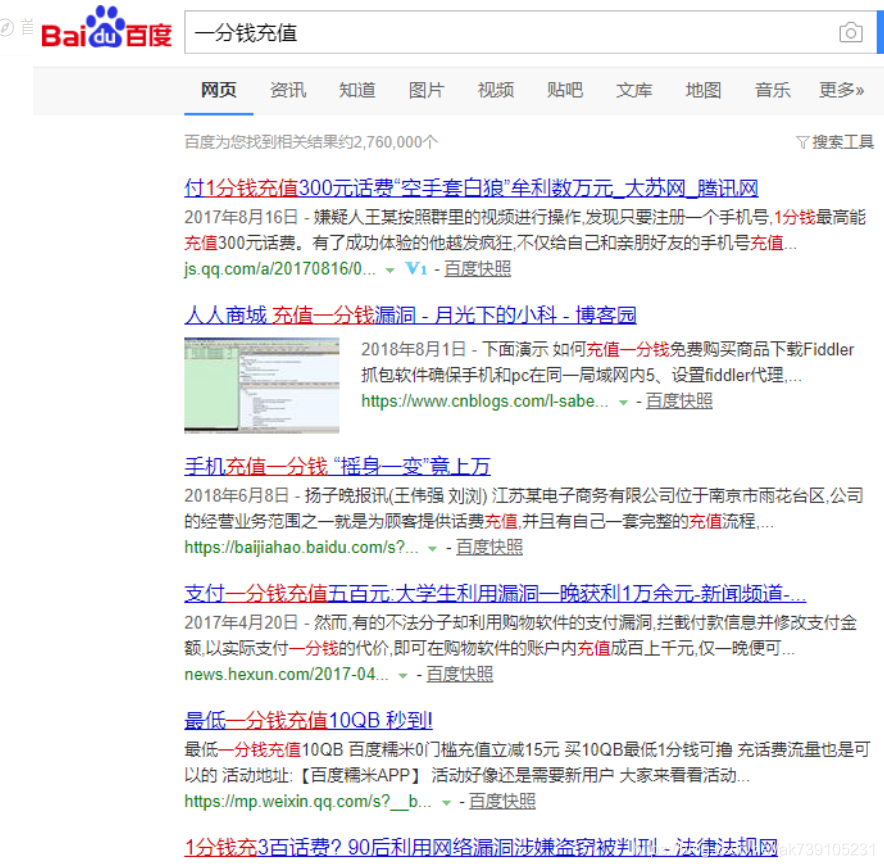Screen dimensions: 884x868
Task: Expand dropdown arrow next to js.qq.com URL
Action: 390,271
